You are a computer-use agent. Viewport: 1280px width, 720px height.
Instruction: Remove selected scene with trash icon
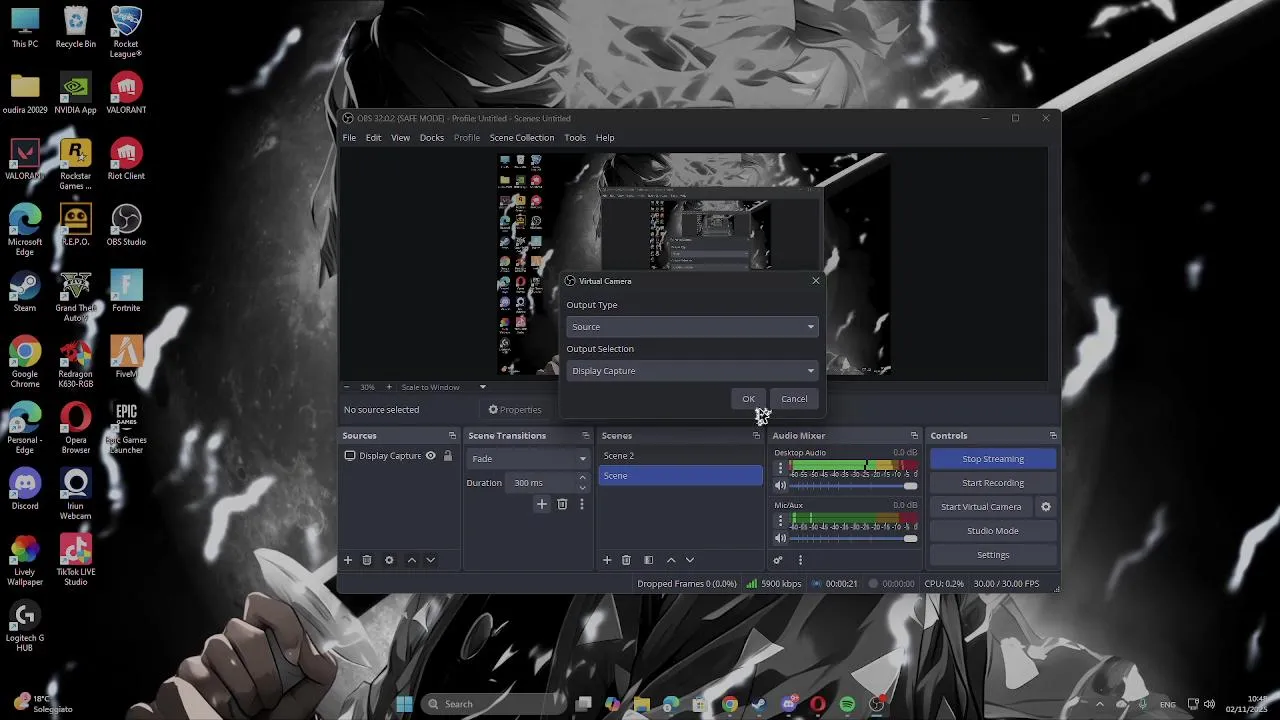(x=626, y=560)
